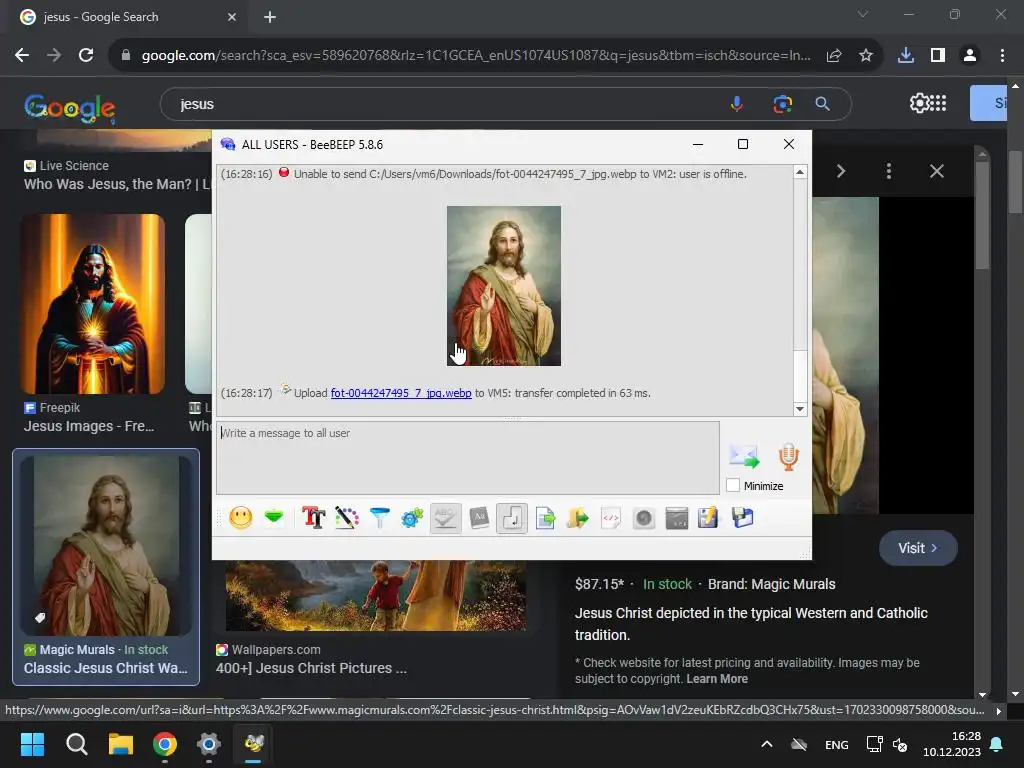
Task: Go to the Google logo homepage
Action: [70, 108]
